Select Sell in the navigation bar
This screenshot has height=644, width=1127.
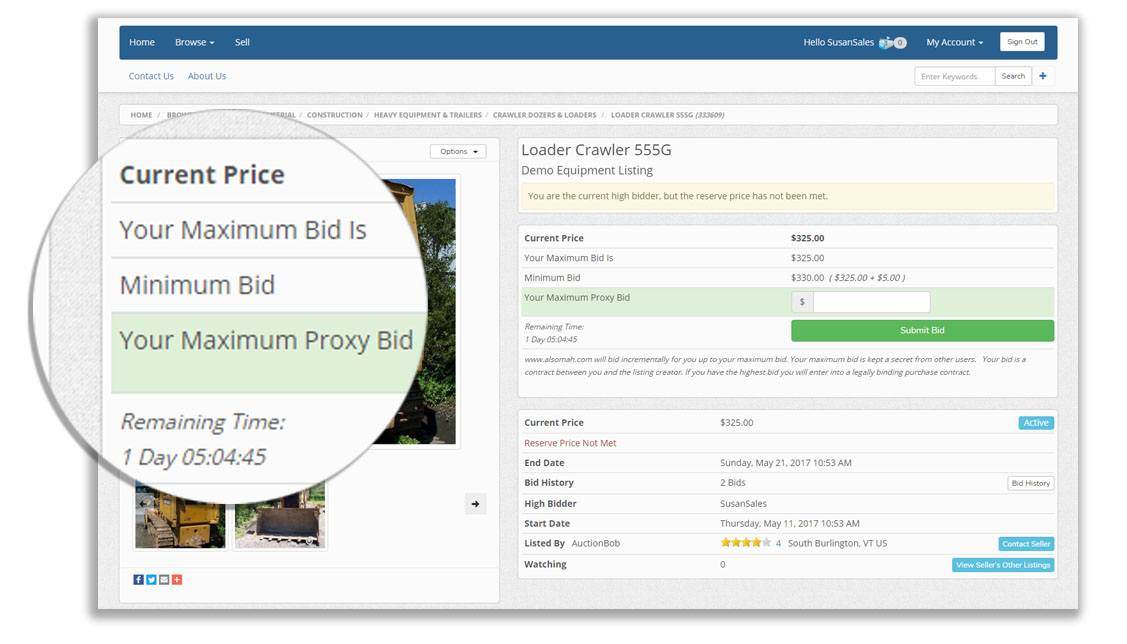242,42
